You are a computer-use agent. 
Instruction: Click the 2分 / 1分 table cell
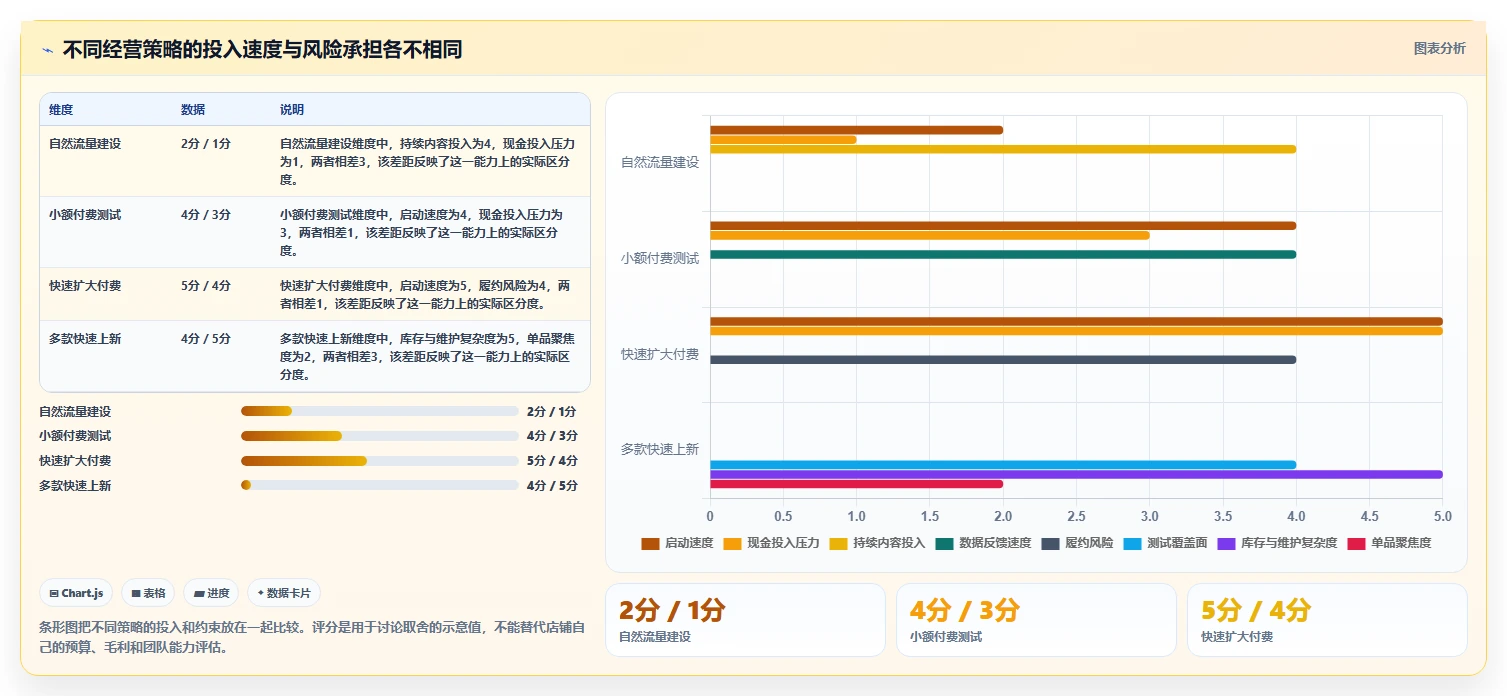click(x=206, y=144)
